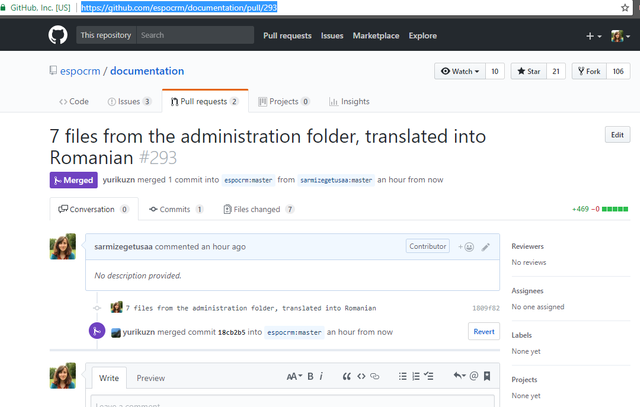Image resolution: width=640 pixels, height=407 pixels.
Task: View the 106 forks count
Action: pos(618,71)
